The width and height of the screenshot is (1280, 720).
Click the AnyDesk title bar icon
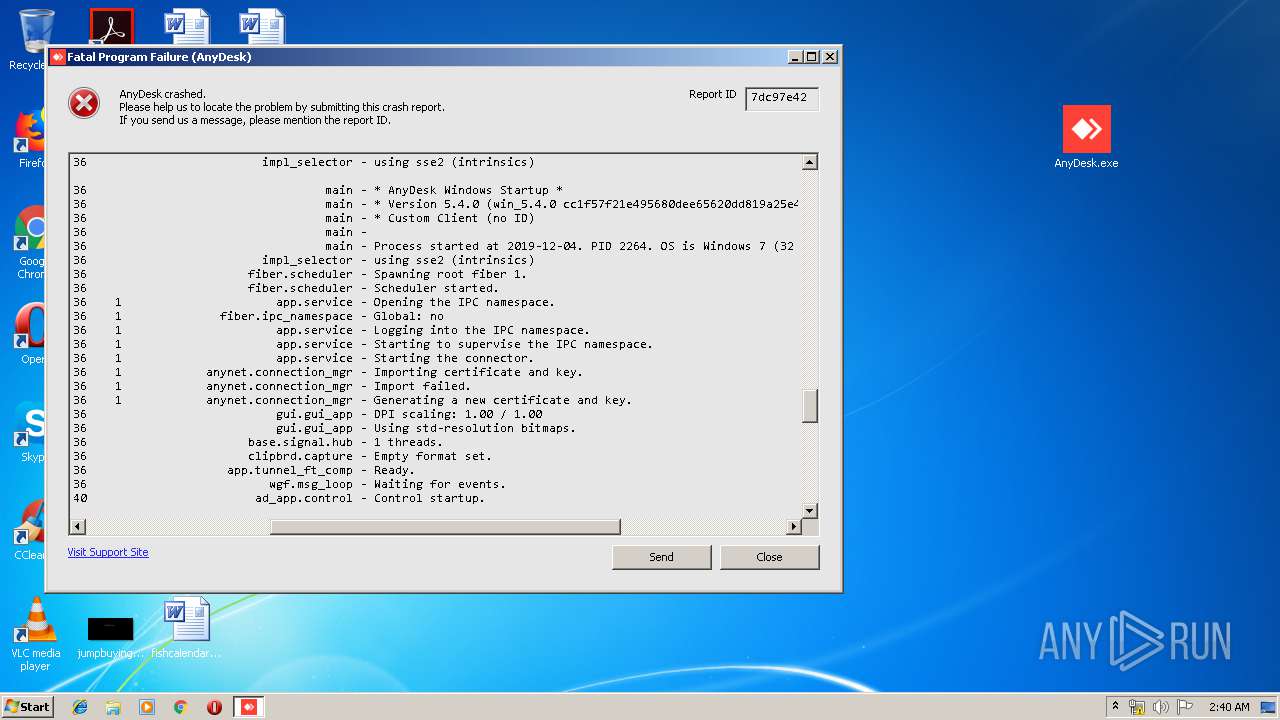[x=57, y=57]
